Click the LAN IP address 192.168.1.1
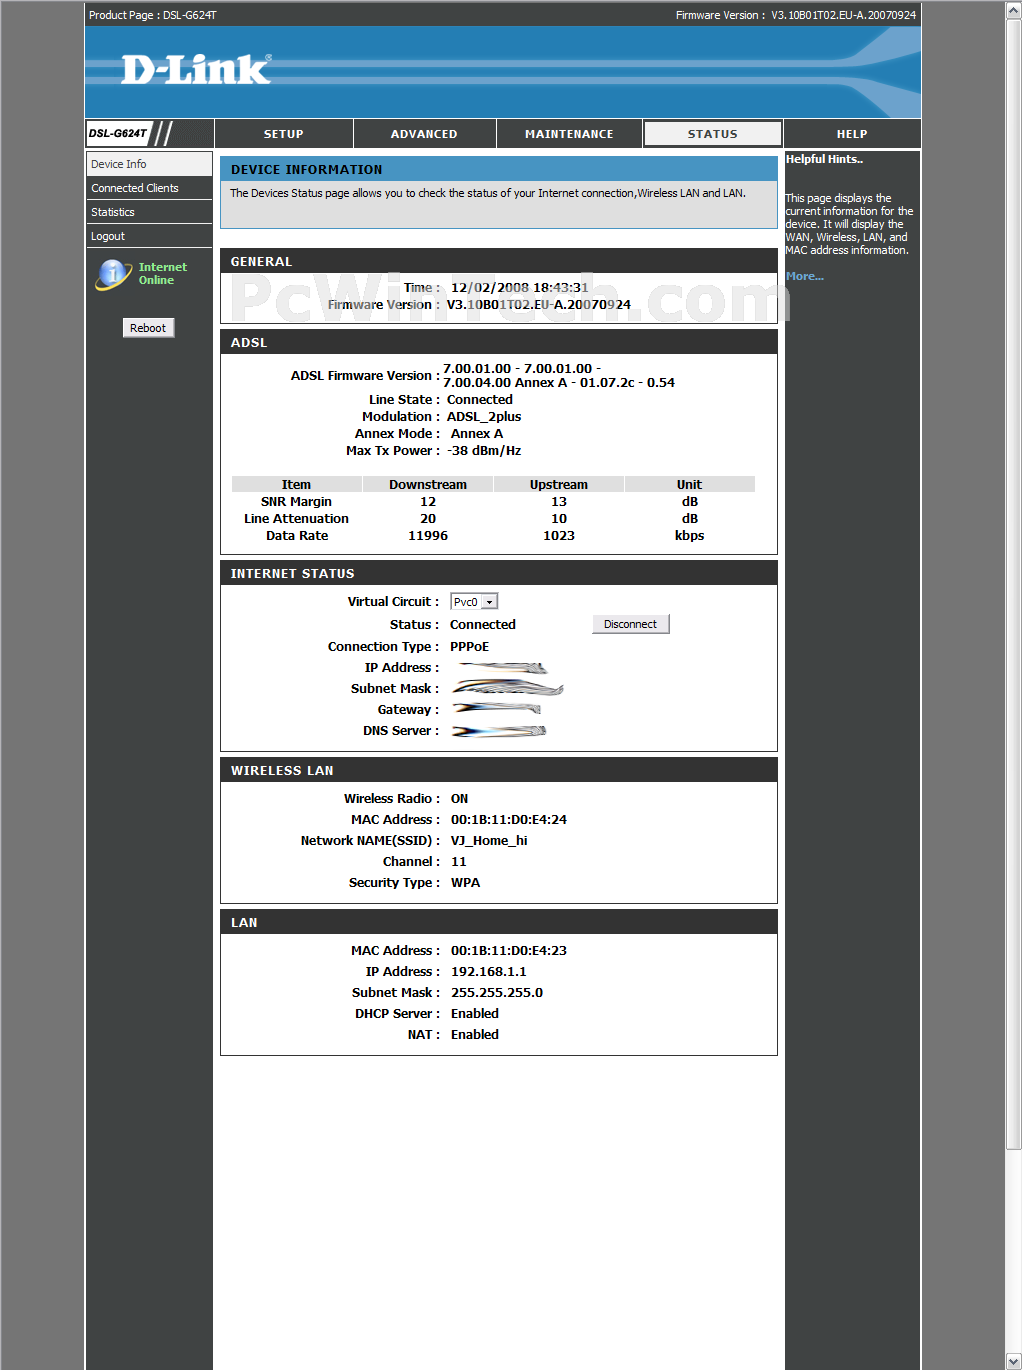The height and width of the screenshot is (1370, 1022). click(x=489, y=972)
